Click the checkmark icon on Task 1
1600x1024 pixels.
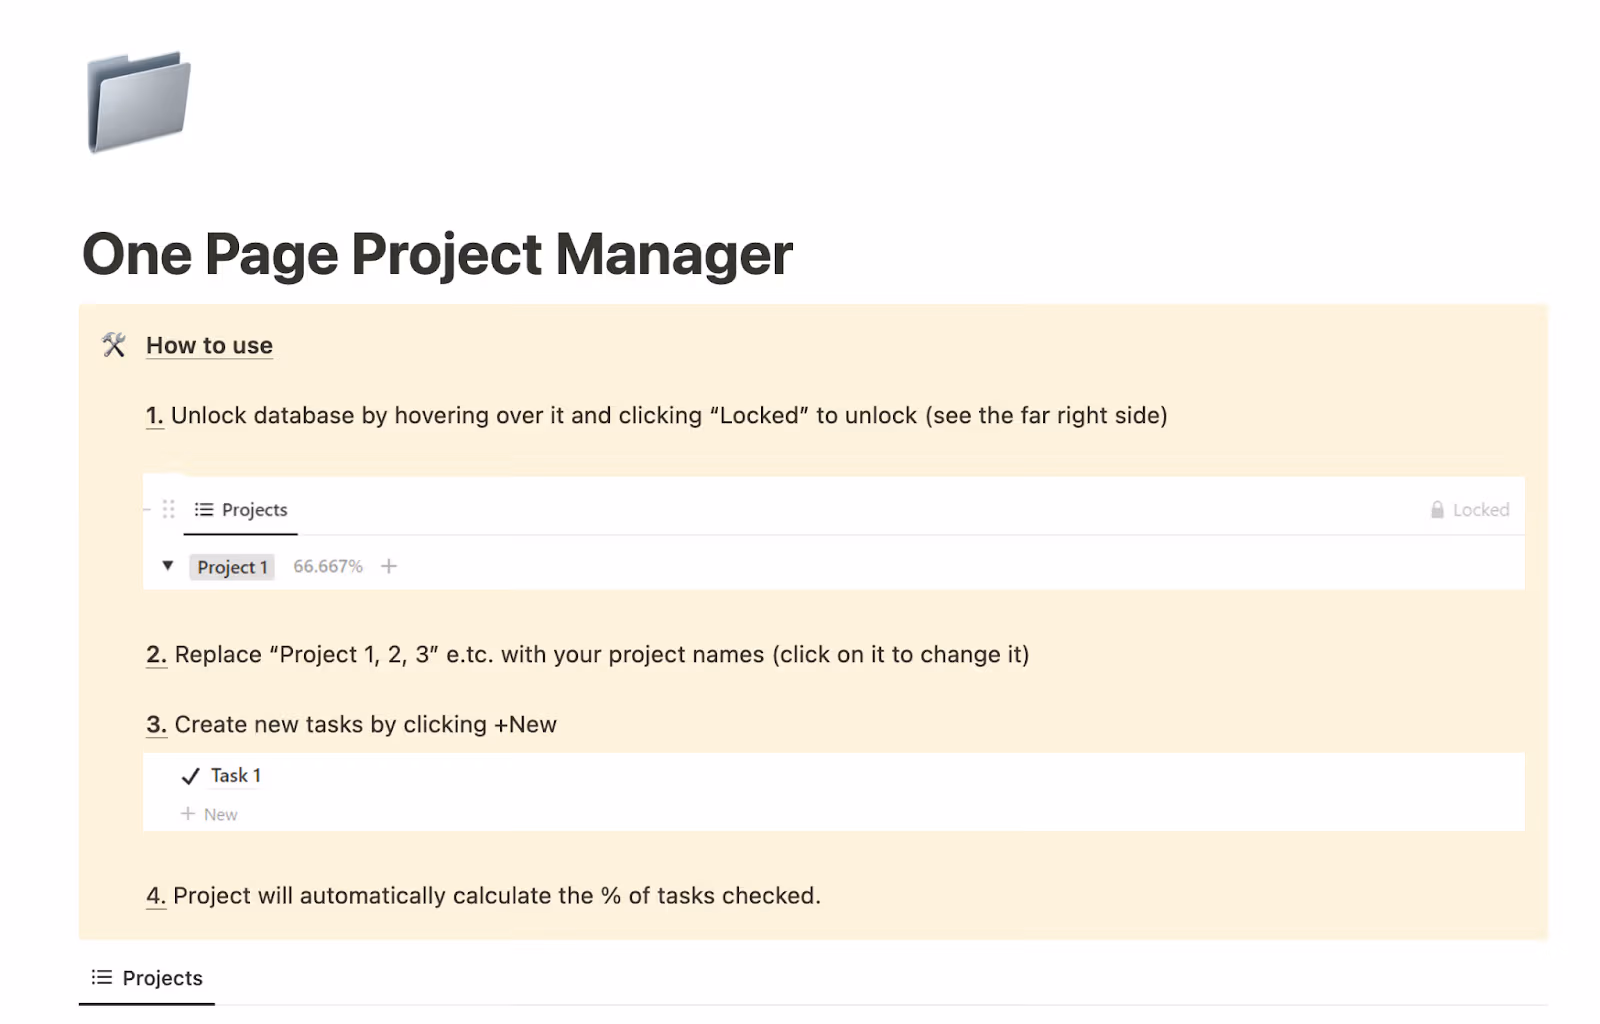[x=188, y=774]
